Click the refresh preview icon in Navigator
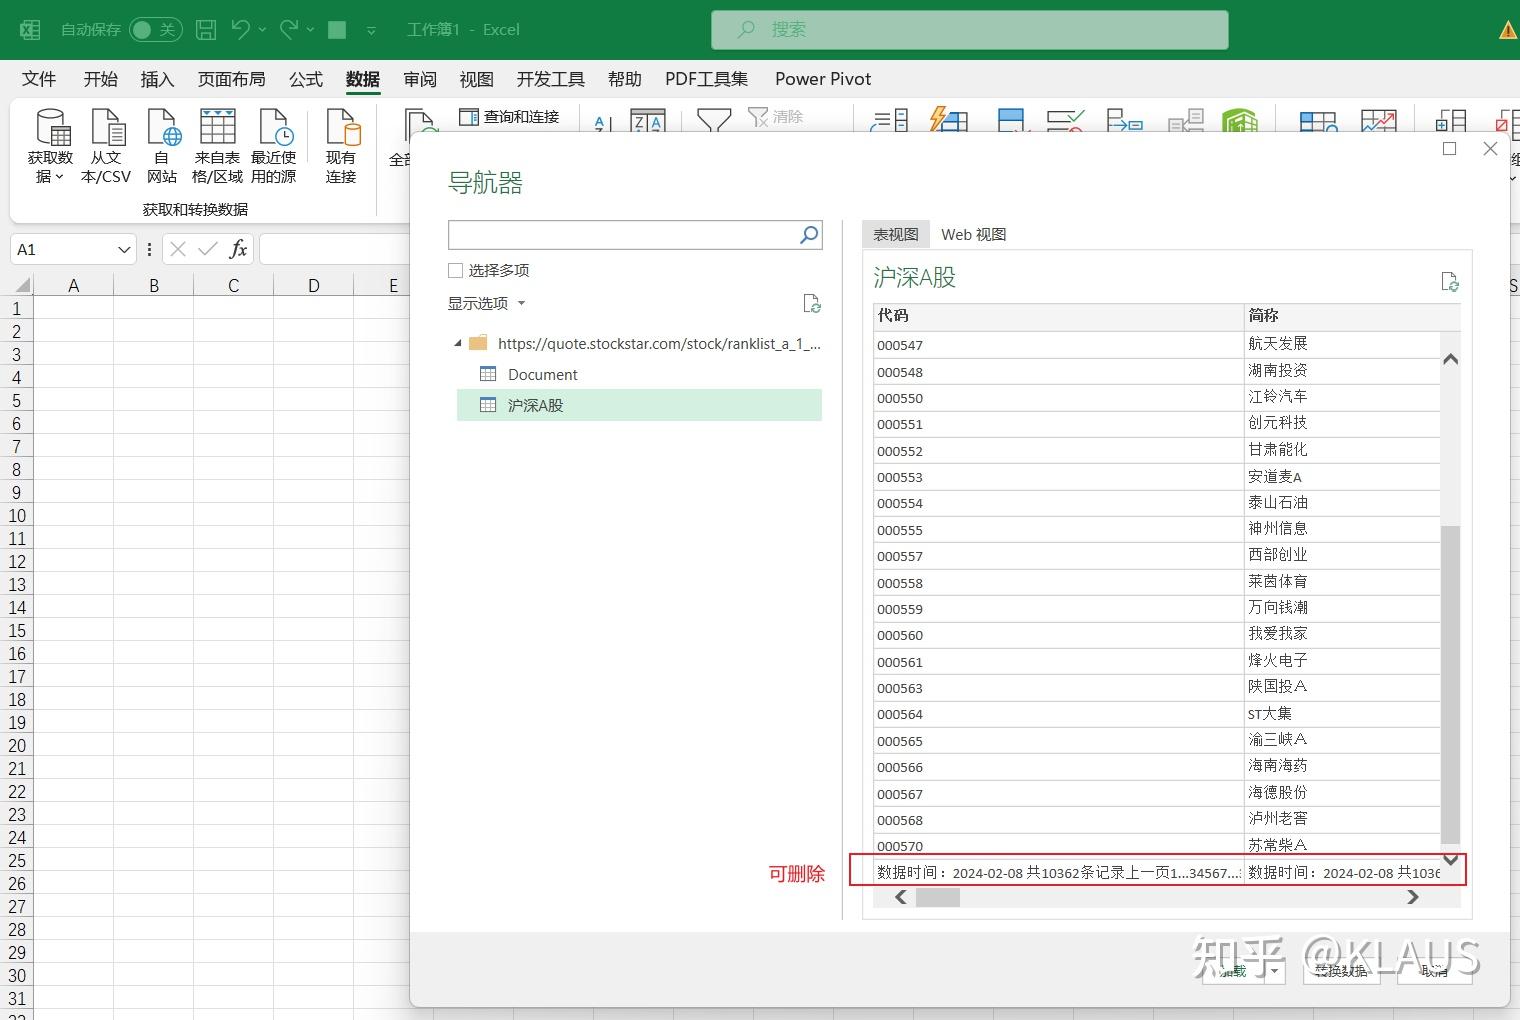Viewport: 1520px width, 1020px height. point(1450,281)
